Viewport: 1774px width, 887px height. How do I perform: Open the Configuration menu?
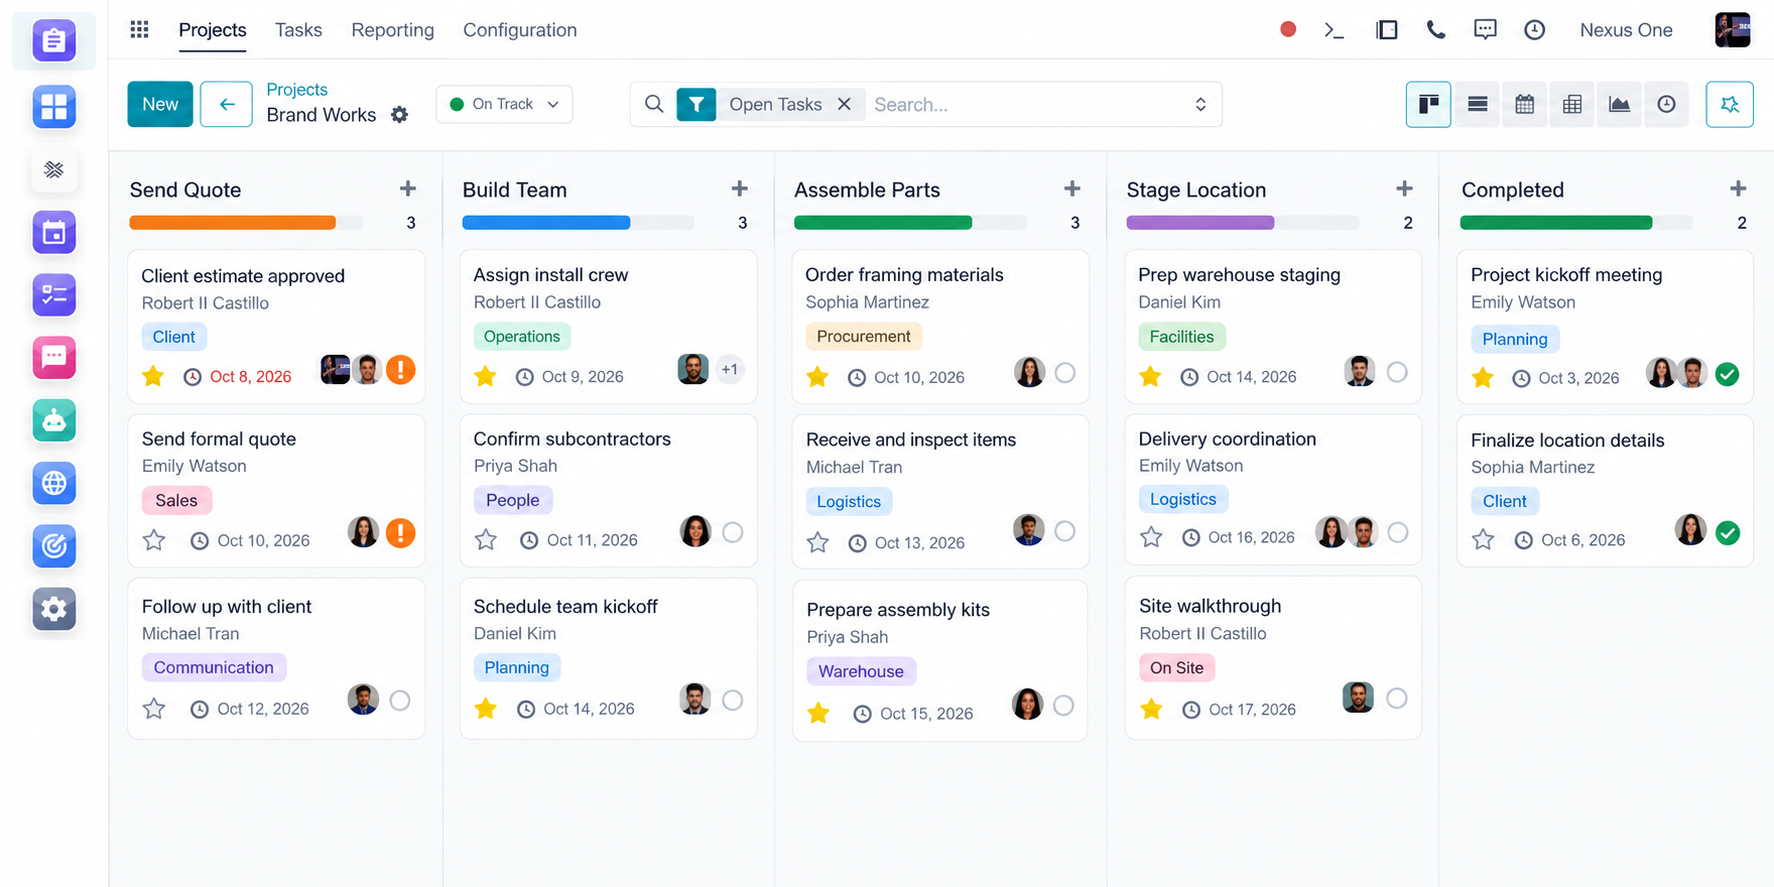[520, 30]
